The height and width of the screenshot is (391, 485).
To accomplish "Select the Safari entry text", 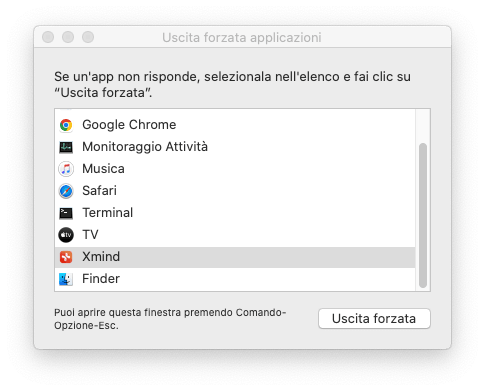I will click(x=99, y=191).
